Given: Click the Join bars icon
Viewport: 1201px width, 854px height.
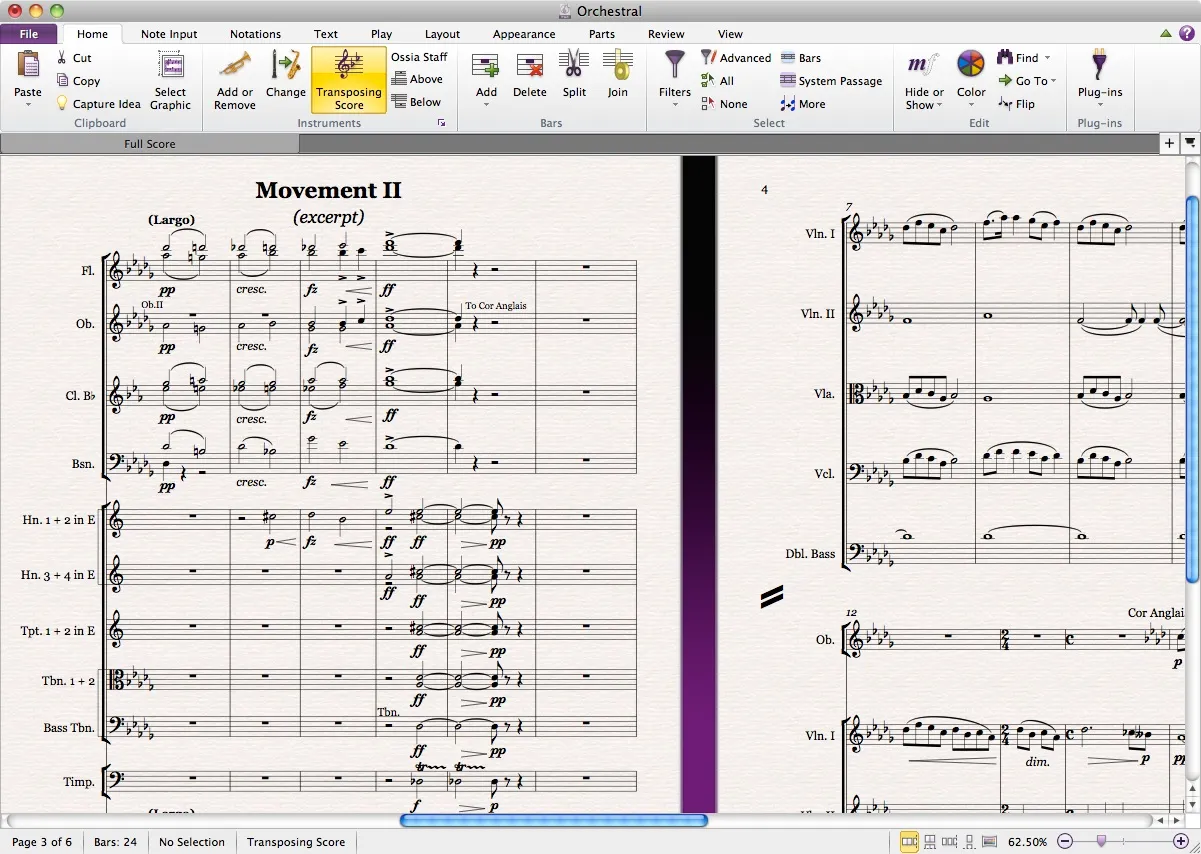Looking at the screenshot, I should 617,80.
